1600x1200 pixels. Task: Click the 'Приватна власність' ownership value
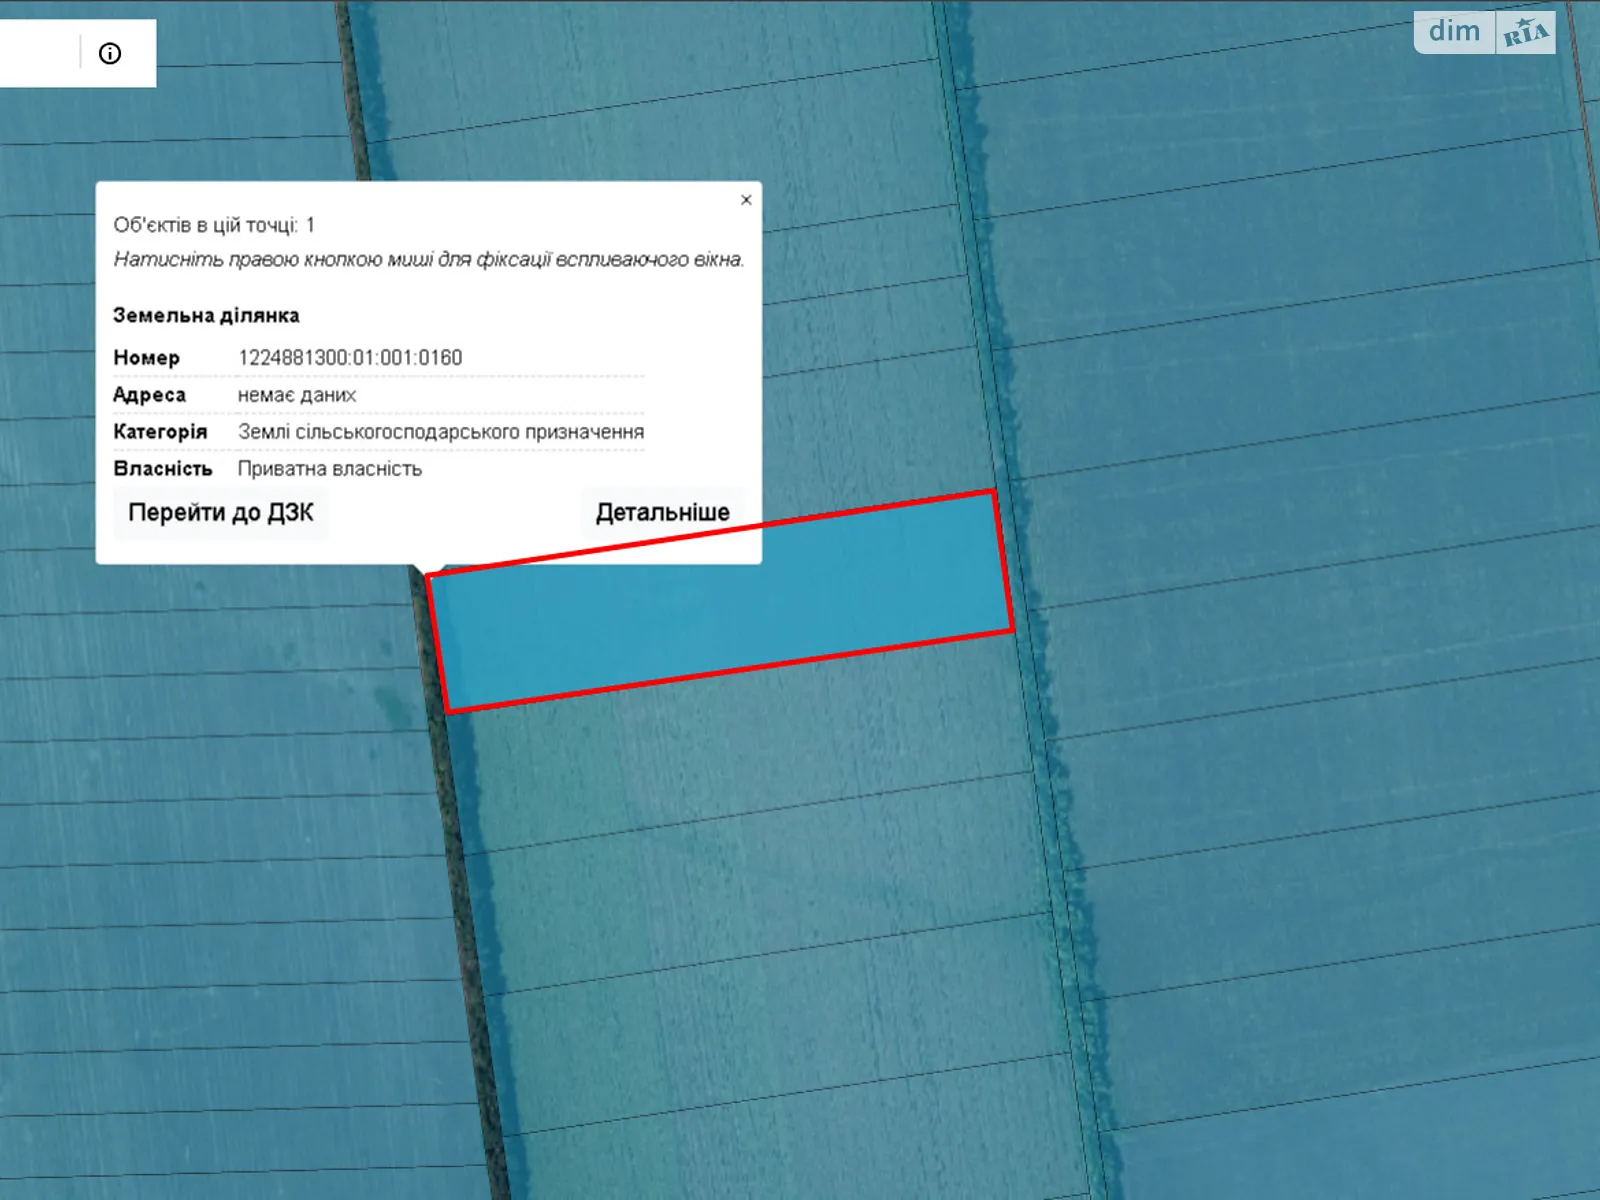[x=330, y=469]
